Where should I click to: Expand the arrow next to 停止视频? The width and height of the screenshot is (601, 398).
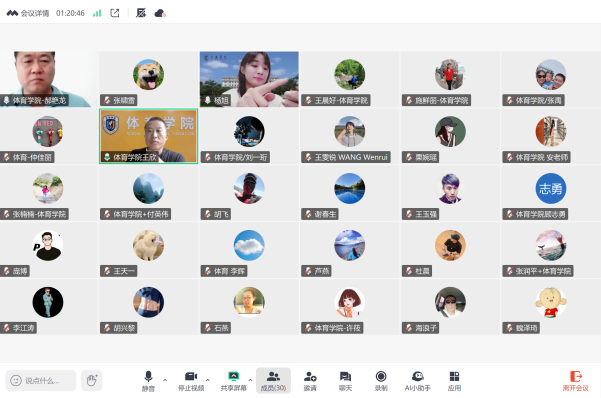click(208, 380)
